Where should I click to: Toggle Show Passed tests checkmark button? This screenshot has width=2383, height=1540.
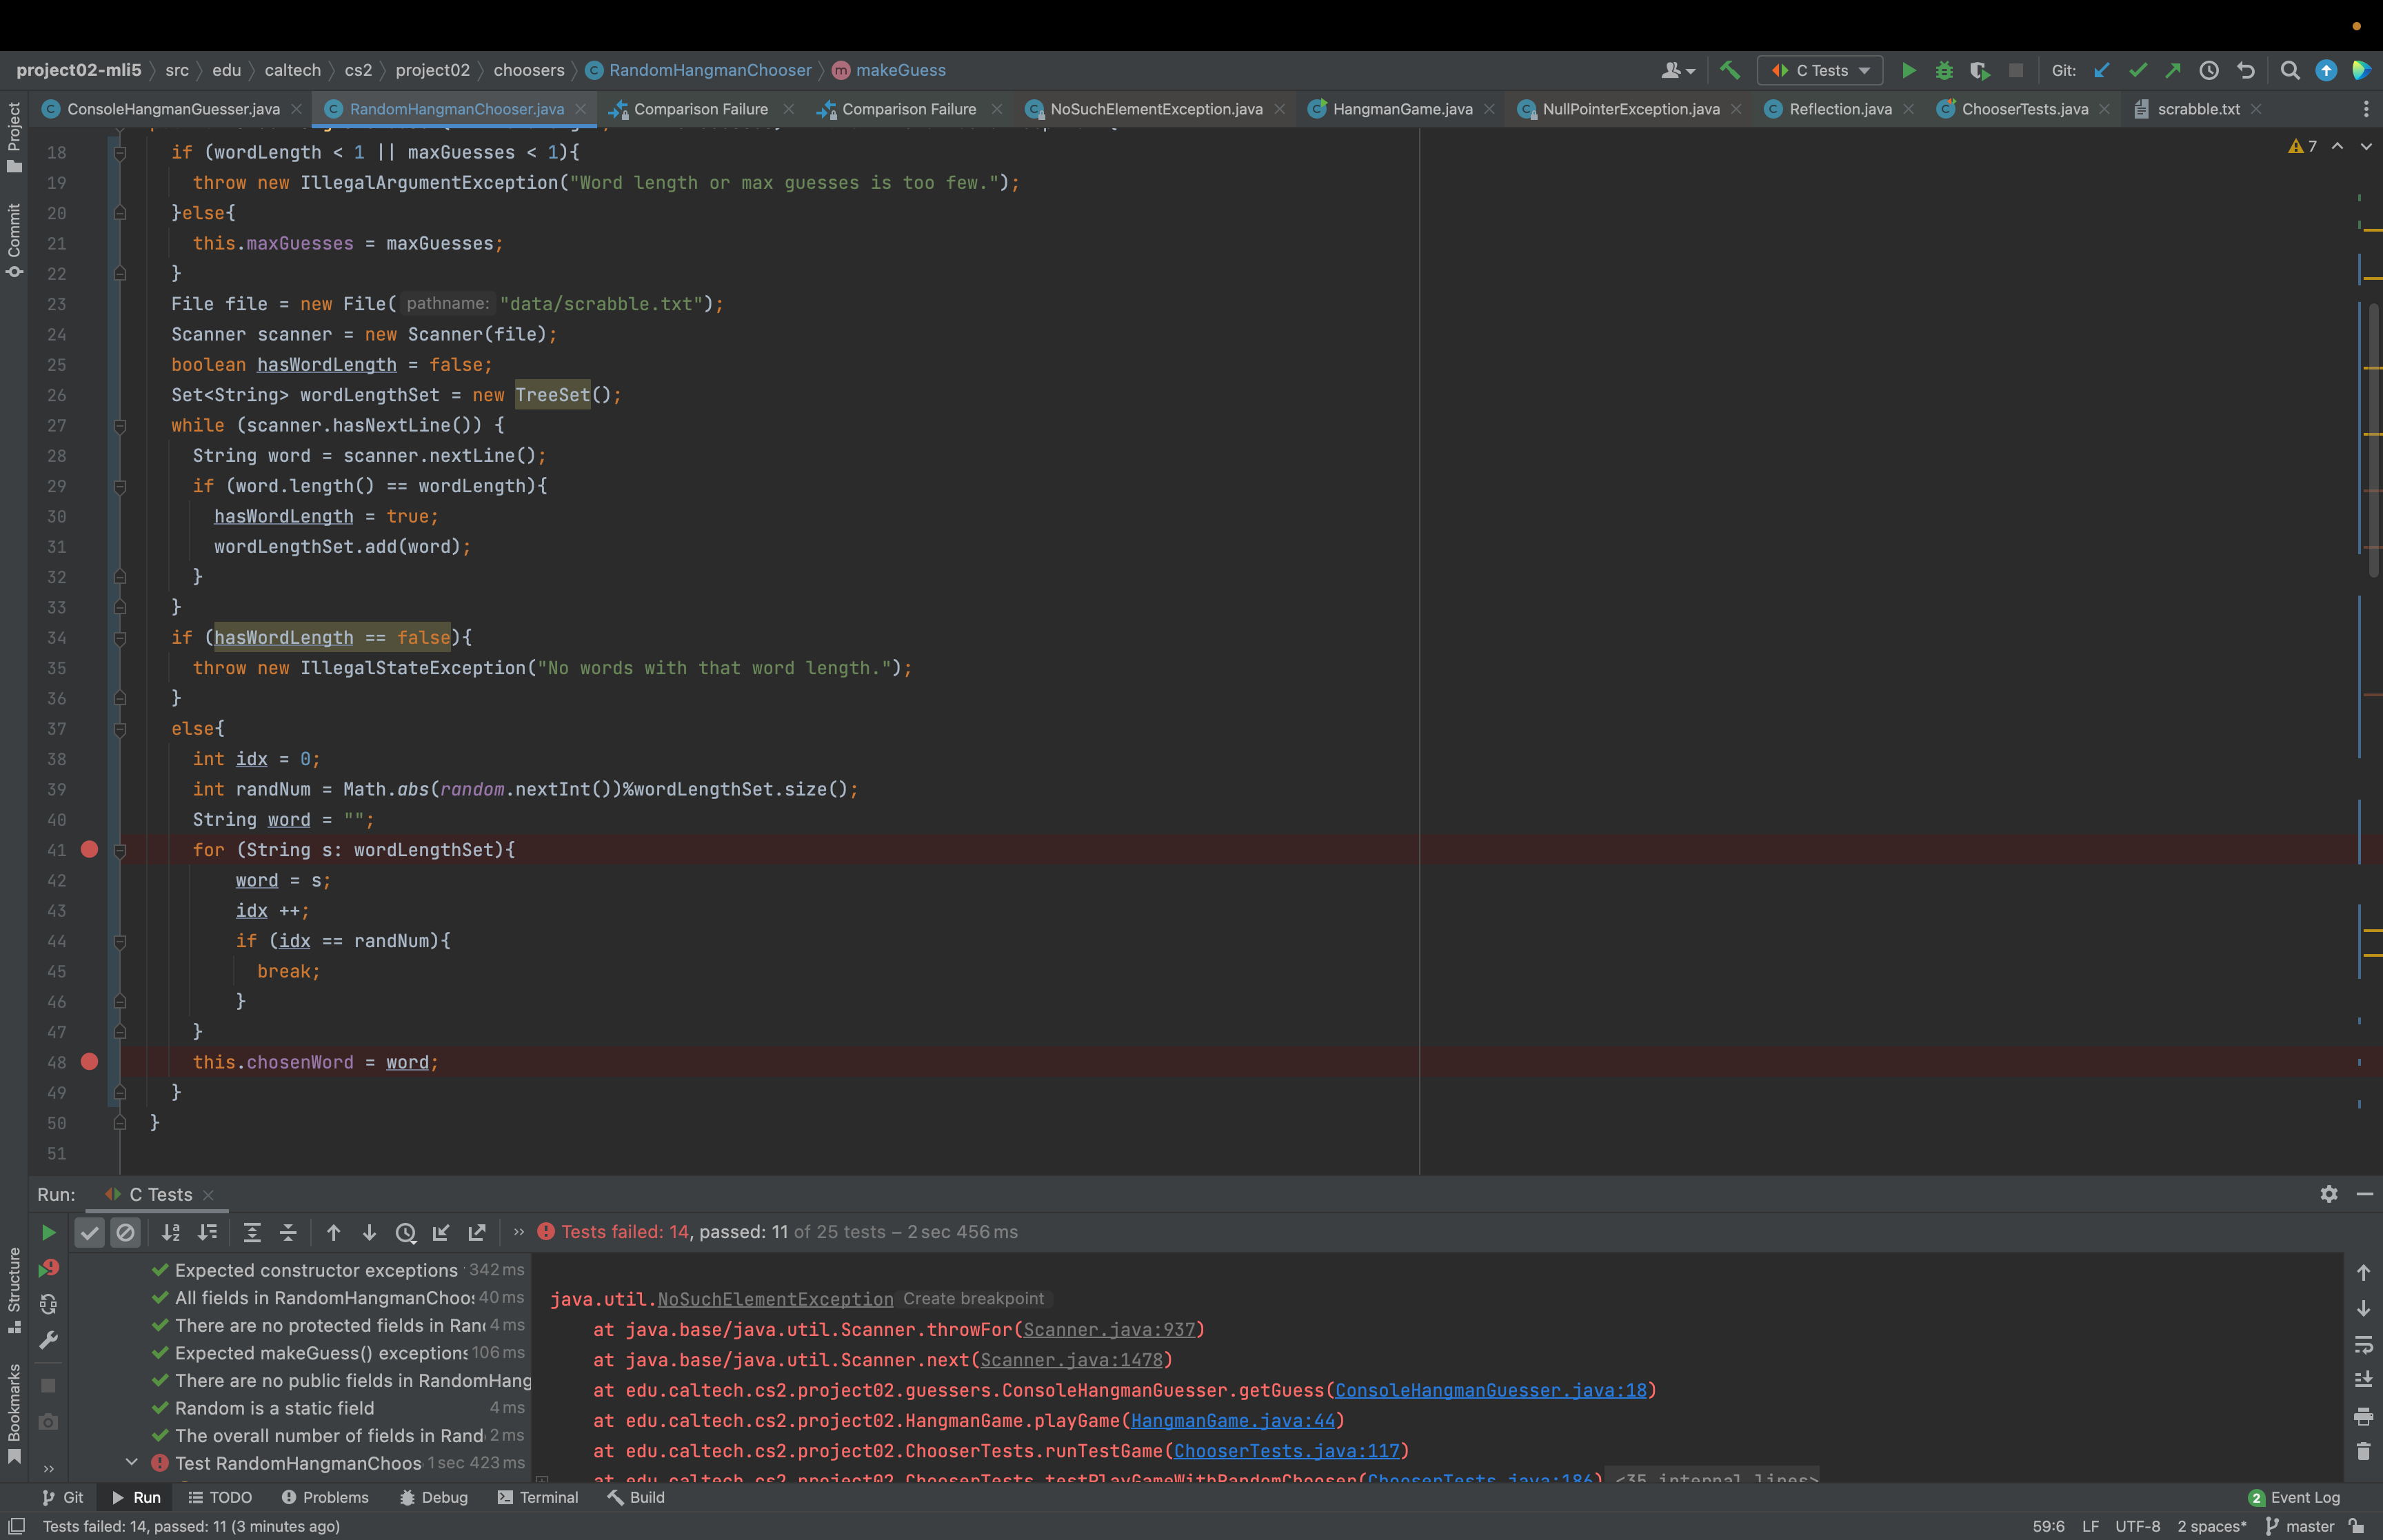tap(90, 1233)
